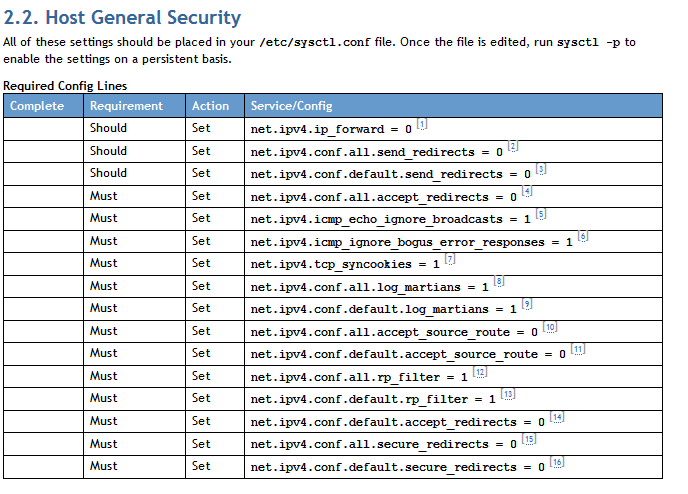Screen dimensions: 688x494
Task: Open footnote 3 for default.send_redirects
Action: click(x=541, y=170)
